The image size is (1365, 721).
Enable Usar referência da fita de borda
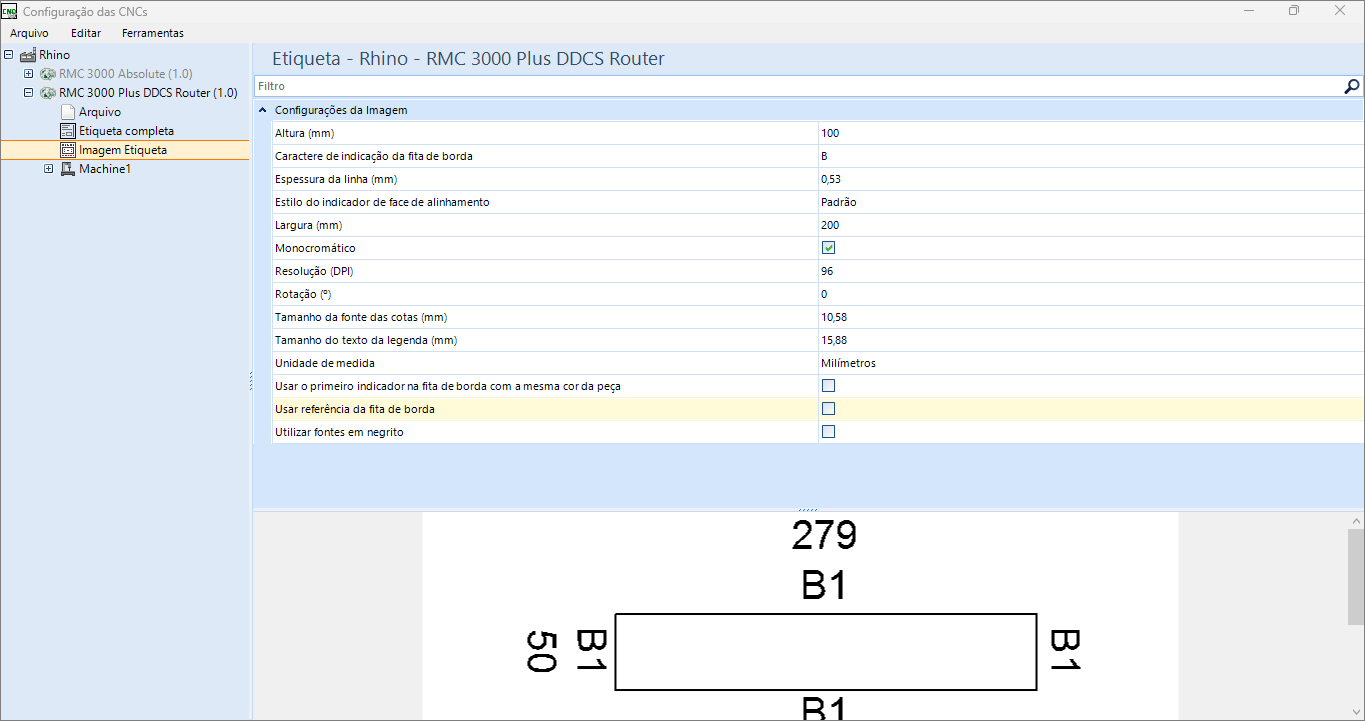click(x=829, y=409)
